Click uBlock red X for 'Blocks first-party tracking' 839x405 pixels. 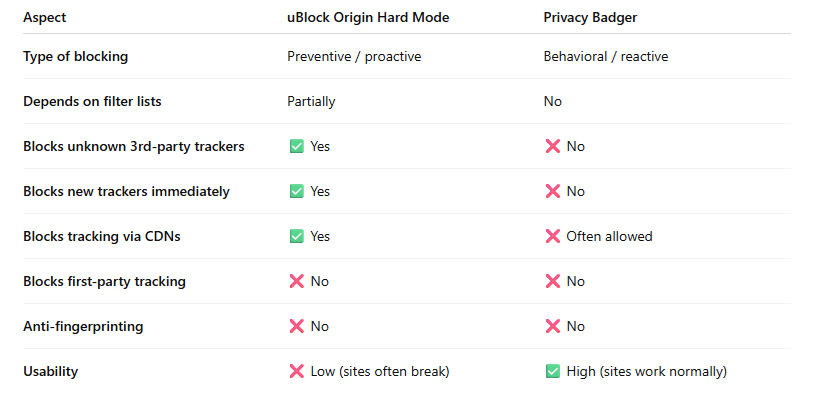coord(296,281)
